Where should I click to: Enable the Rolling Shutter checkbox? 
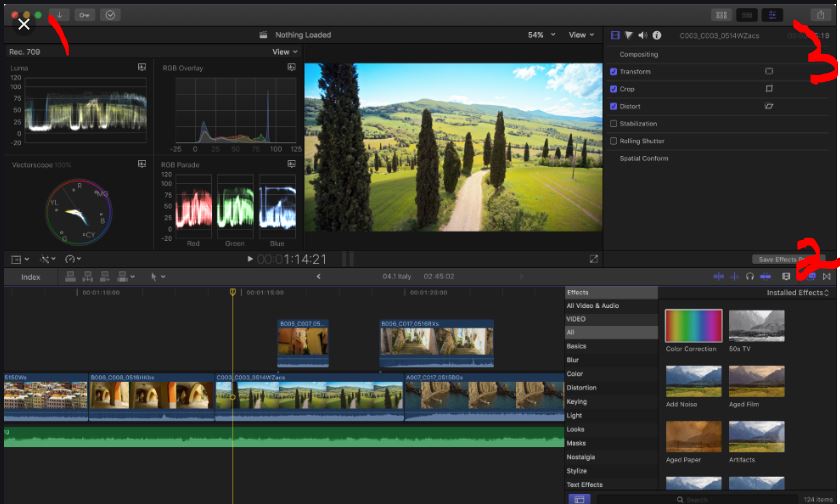pyautogui.click(x=614, y=141)
